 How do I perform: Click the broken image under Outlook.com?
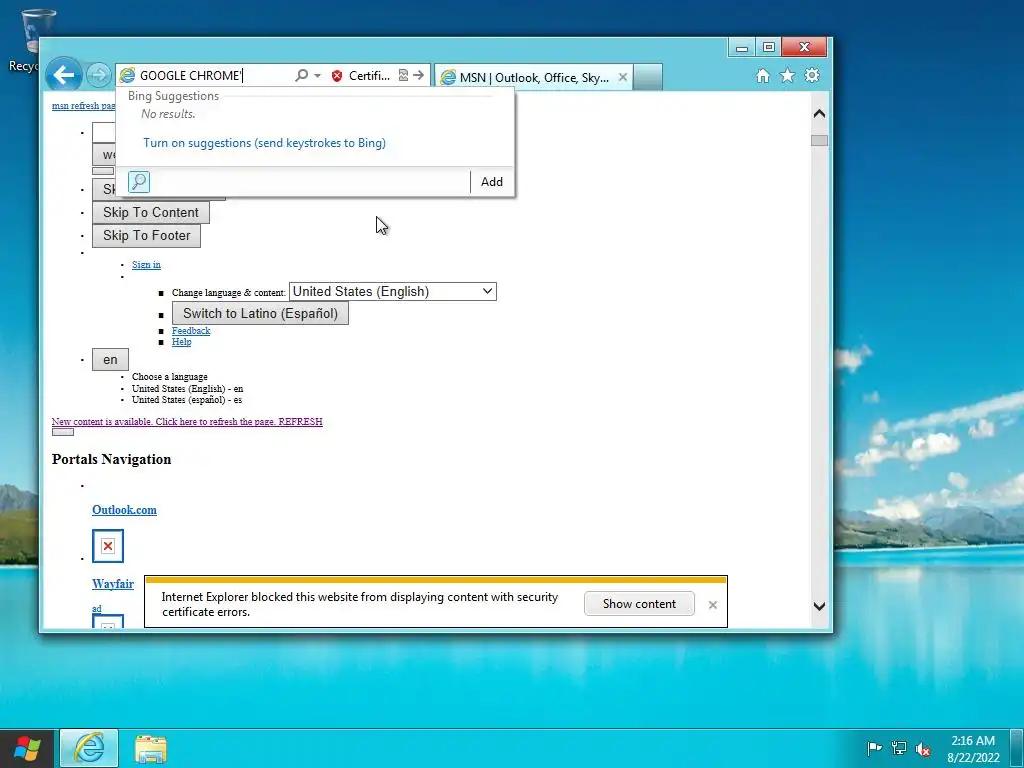point(108,546)
